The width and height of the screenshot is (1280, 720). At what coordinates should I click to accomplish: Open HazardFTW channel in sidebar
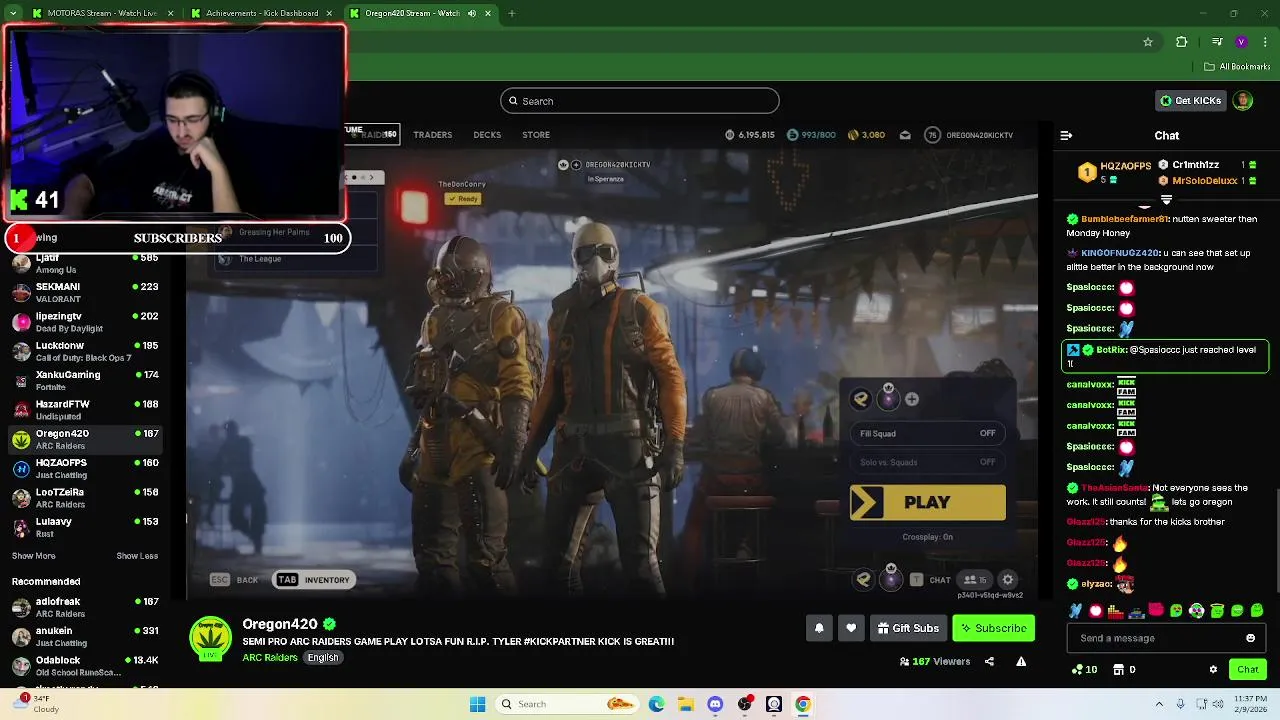(x=85, y=409)
